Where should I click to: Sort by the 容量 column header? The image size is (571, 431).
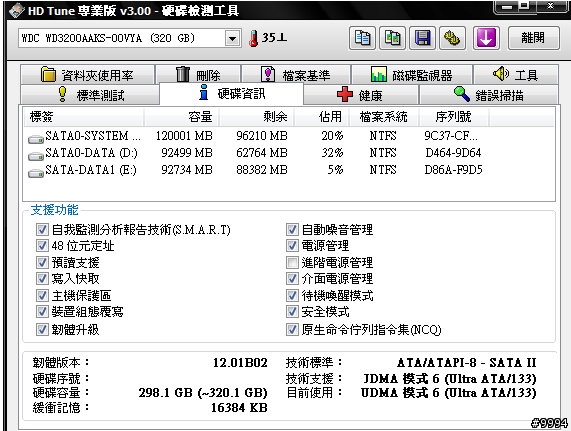[x=182, y=116]
